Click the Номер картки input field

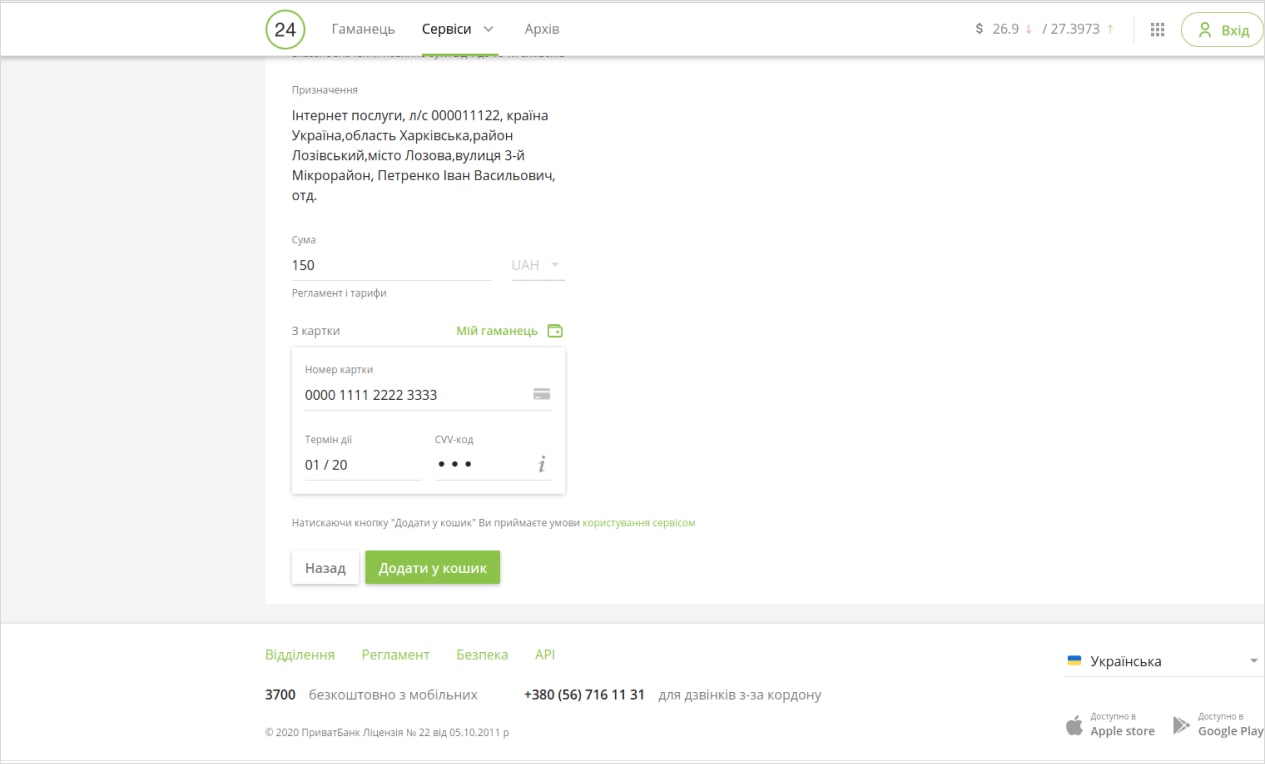coord(428,395)
